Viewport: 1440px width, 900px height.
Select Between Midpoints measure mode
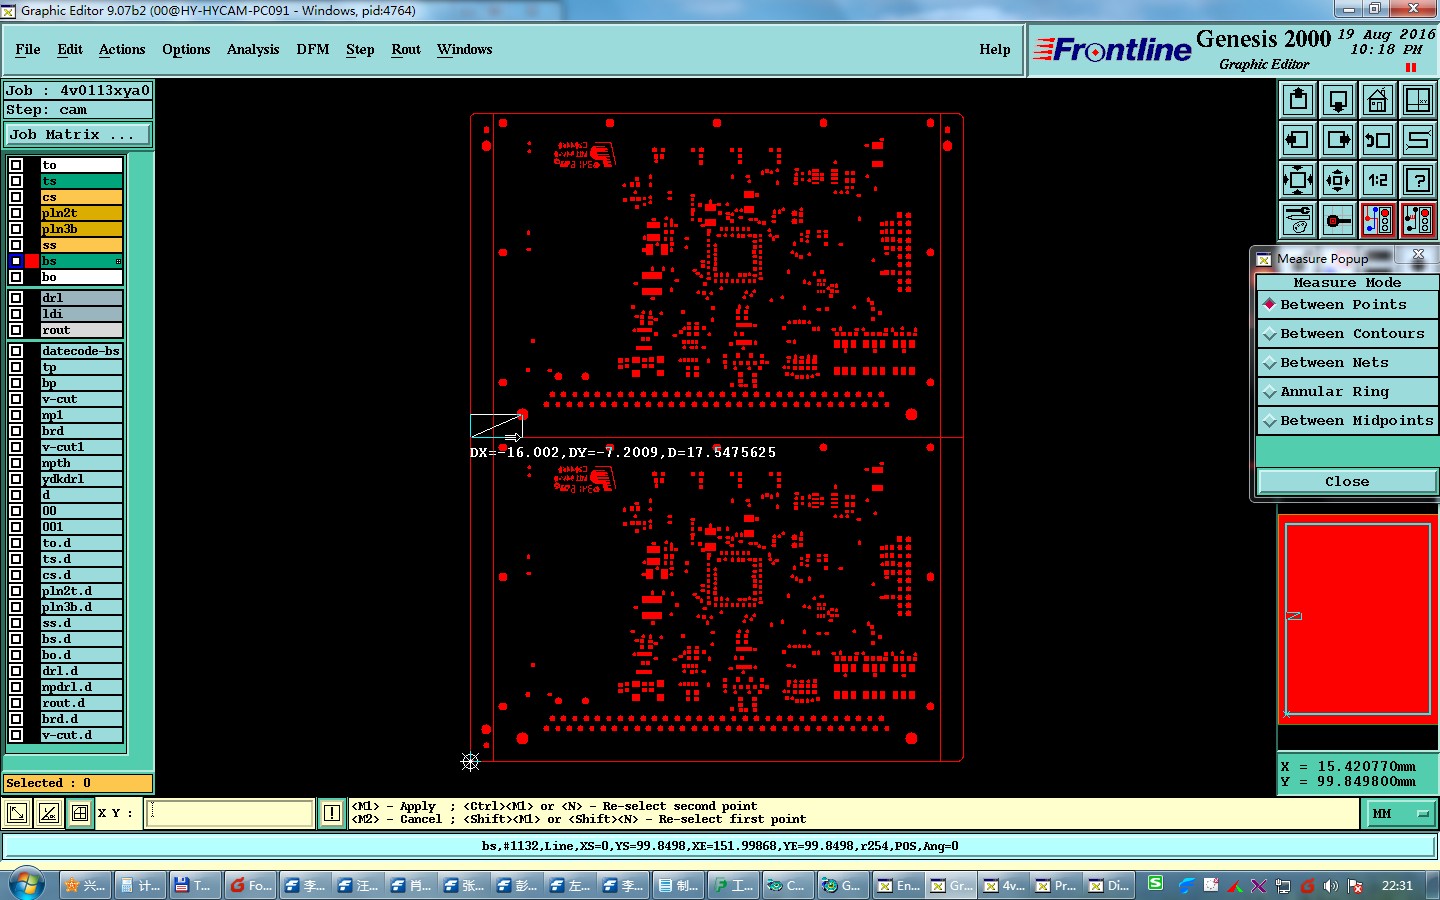pyautogui.click(x=1347, y=421)
